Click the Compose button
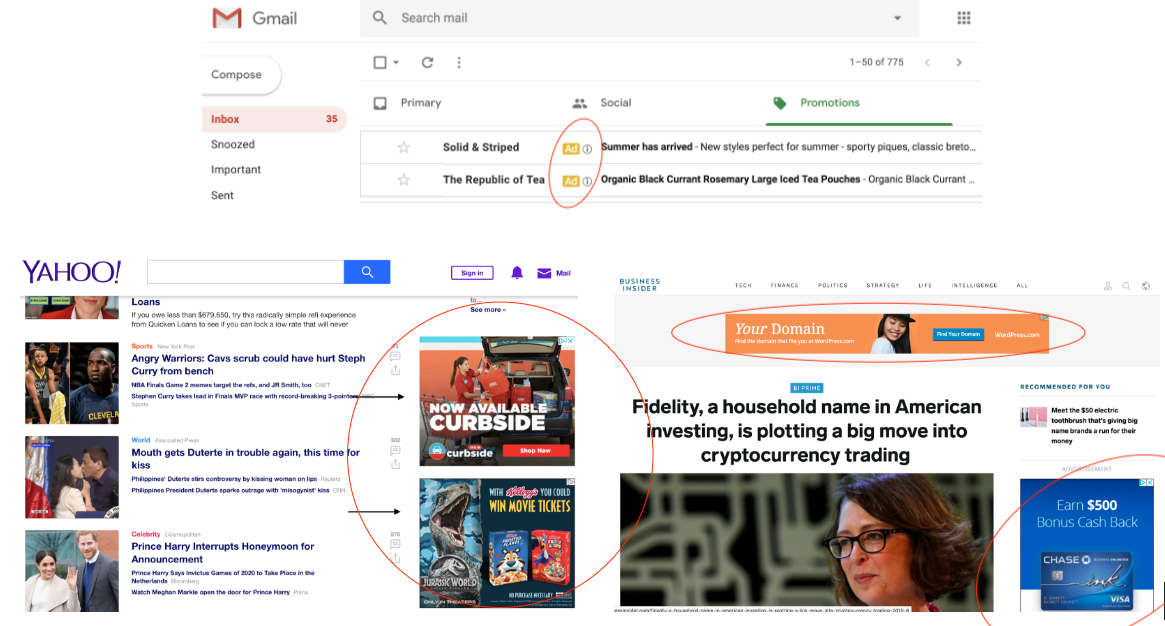The image size is (1165, 626). tap(237, 75)
